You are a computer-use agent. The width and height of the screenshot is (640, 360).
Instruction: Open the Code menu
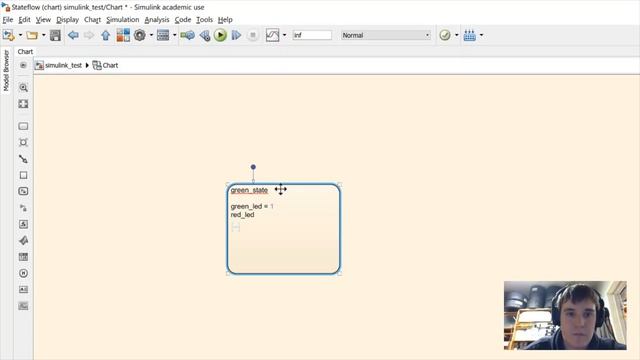tap(183, 20)
